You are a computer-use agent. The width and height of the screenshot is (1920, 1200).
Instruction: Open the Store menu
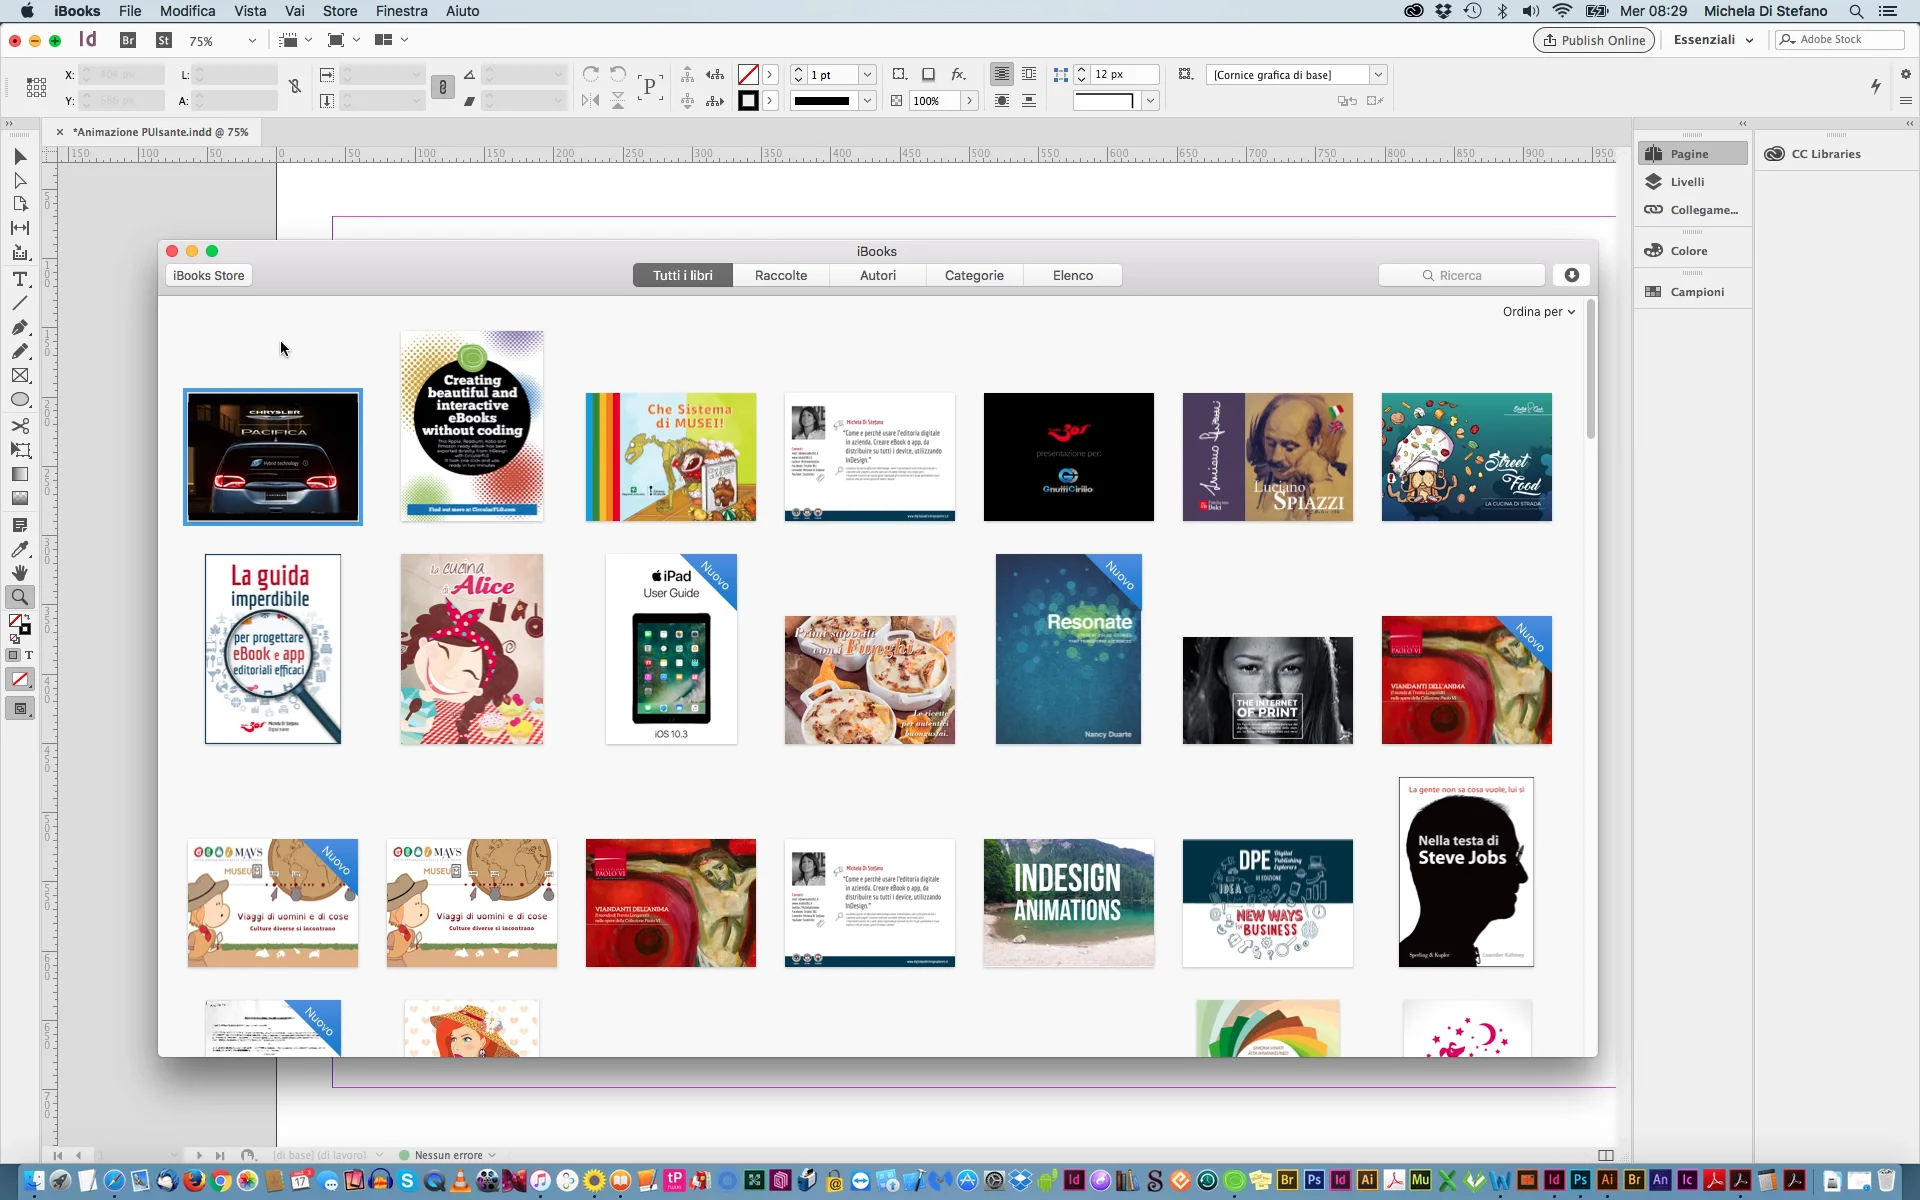tap(340, 11)
